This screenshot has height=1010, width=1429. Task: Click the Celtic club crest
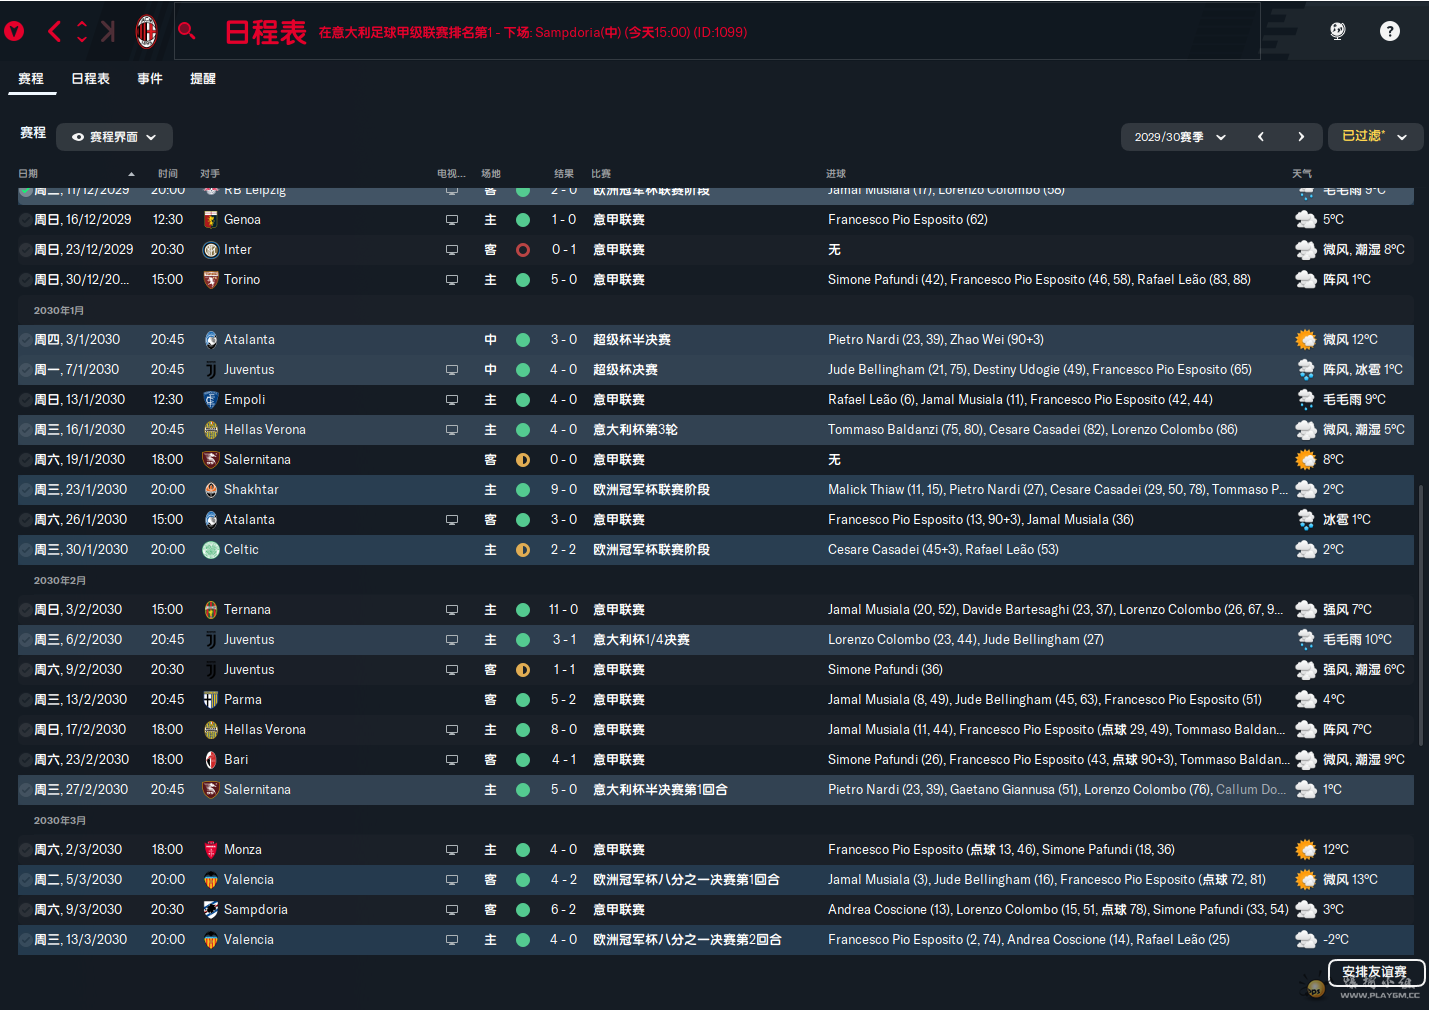pos(211,550)
